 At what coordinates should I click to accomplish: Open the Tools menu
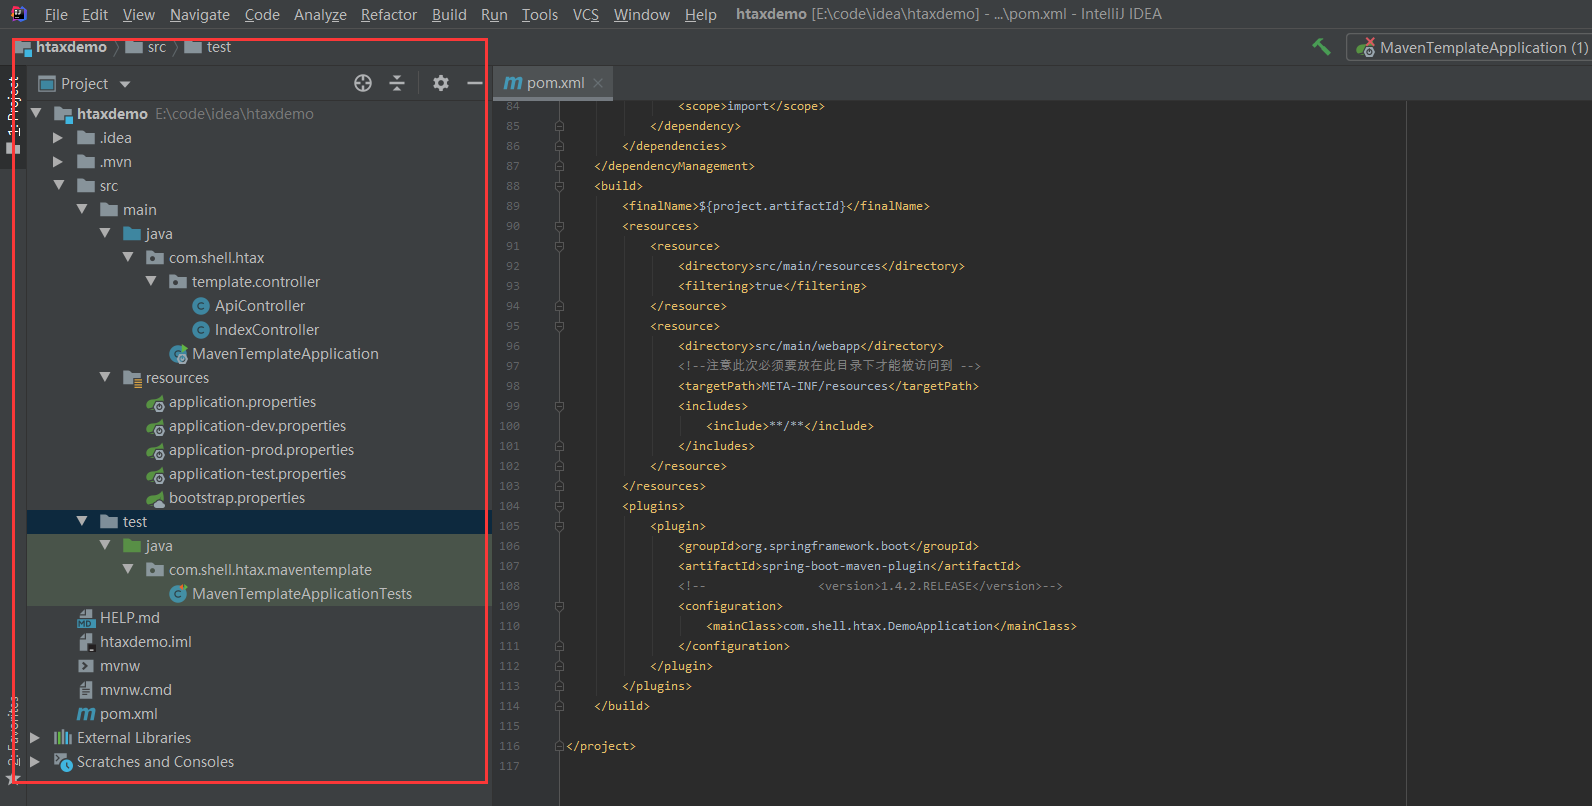tap(540, 14)
